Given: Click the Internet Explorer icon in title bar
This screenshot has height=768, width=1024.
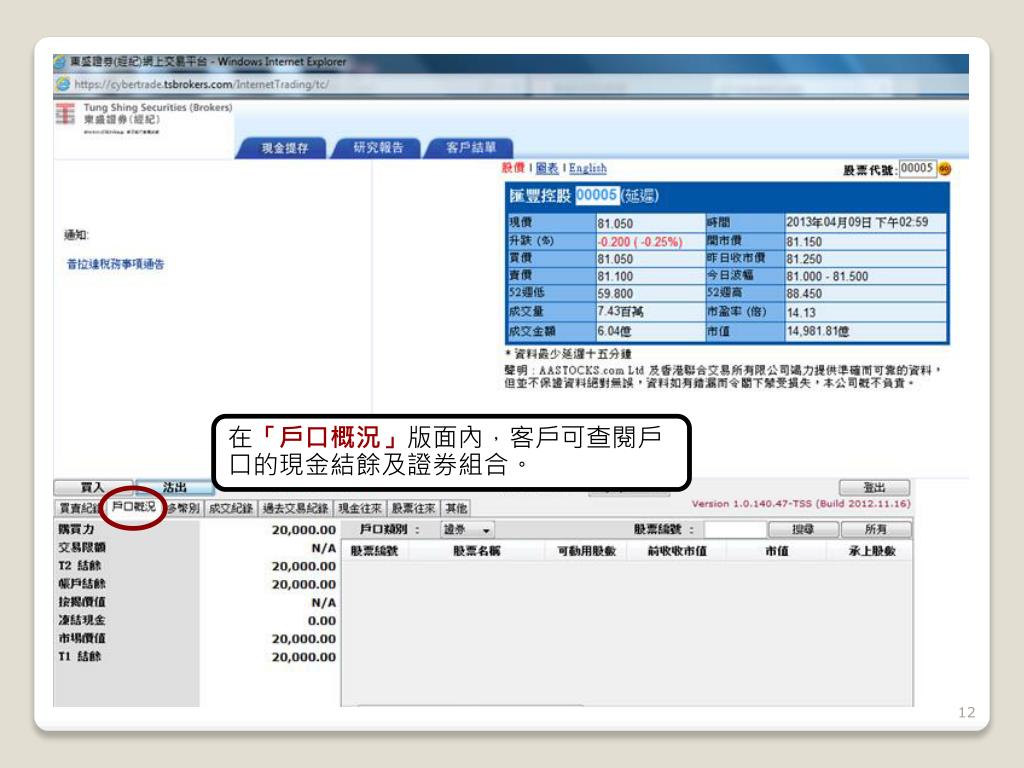Looking at the screenshot, I should click(x=60, y=62).
